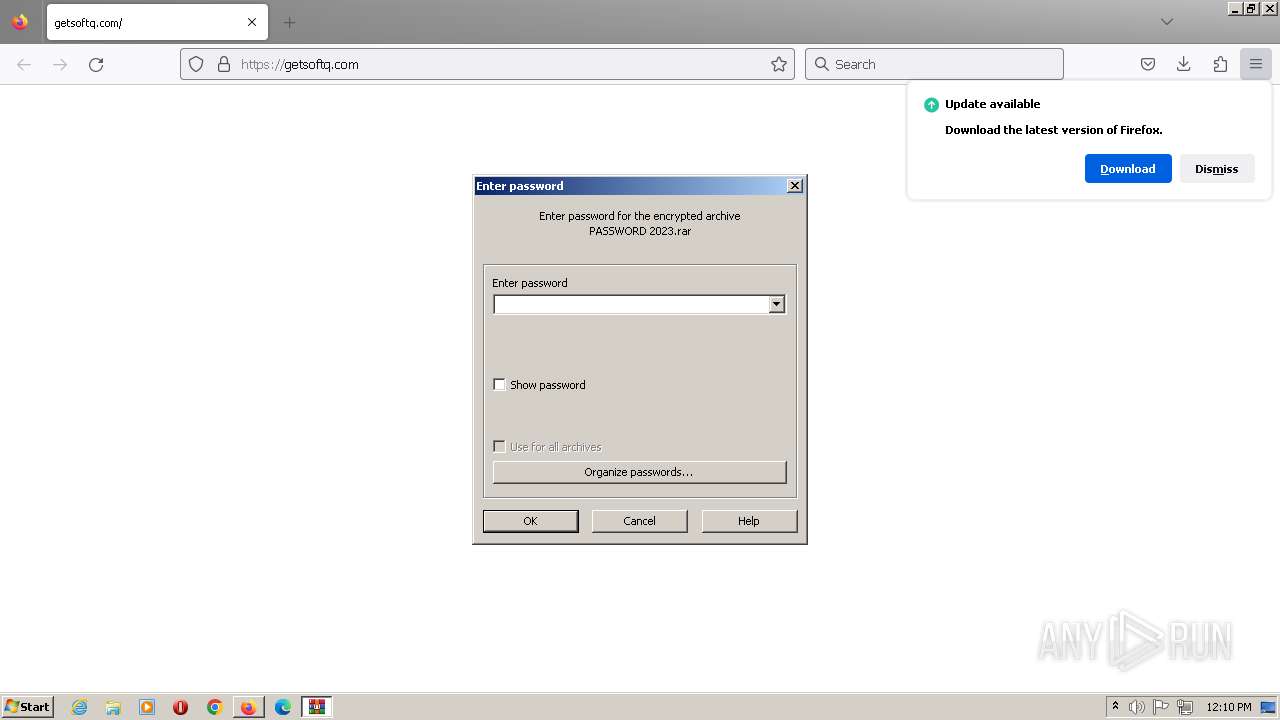Dismiss the update notification

[x=1216, y=169]
